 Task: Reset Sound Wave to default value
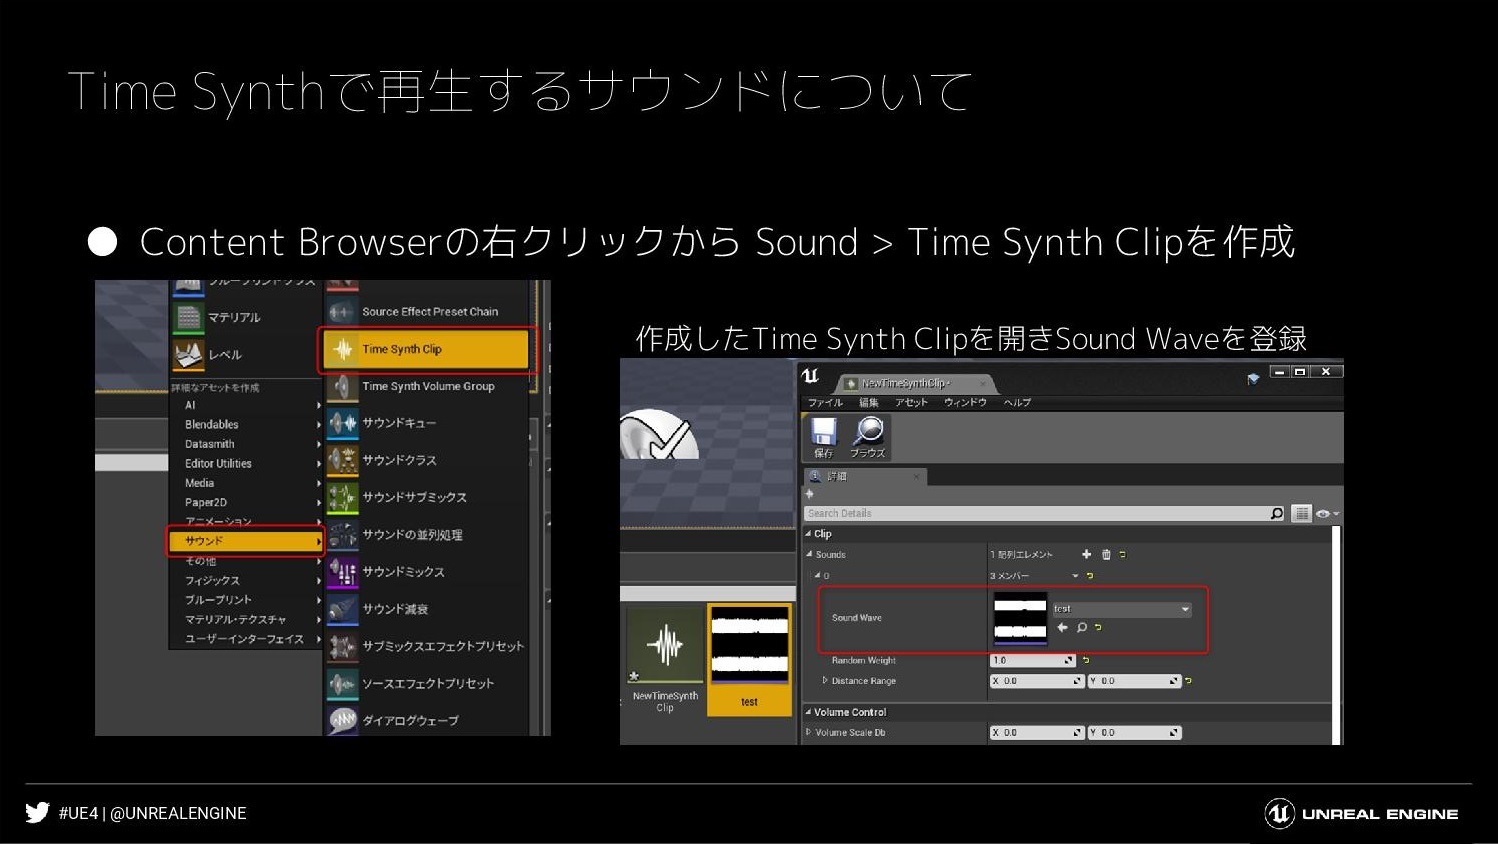point(1098,628)
